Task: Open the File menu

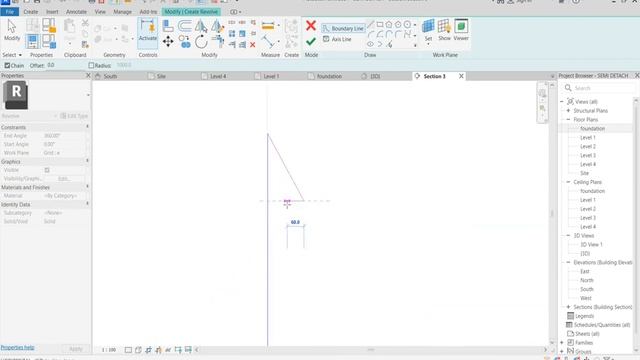Action: point(10,12)
